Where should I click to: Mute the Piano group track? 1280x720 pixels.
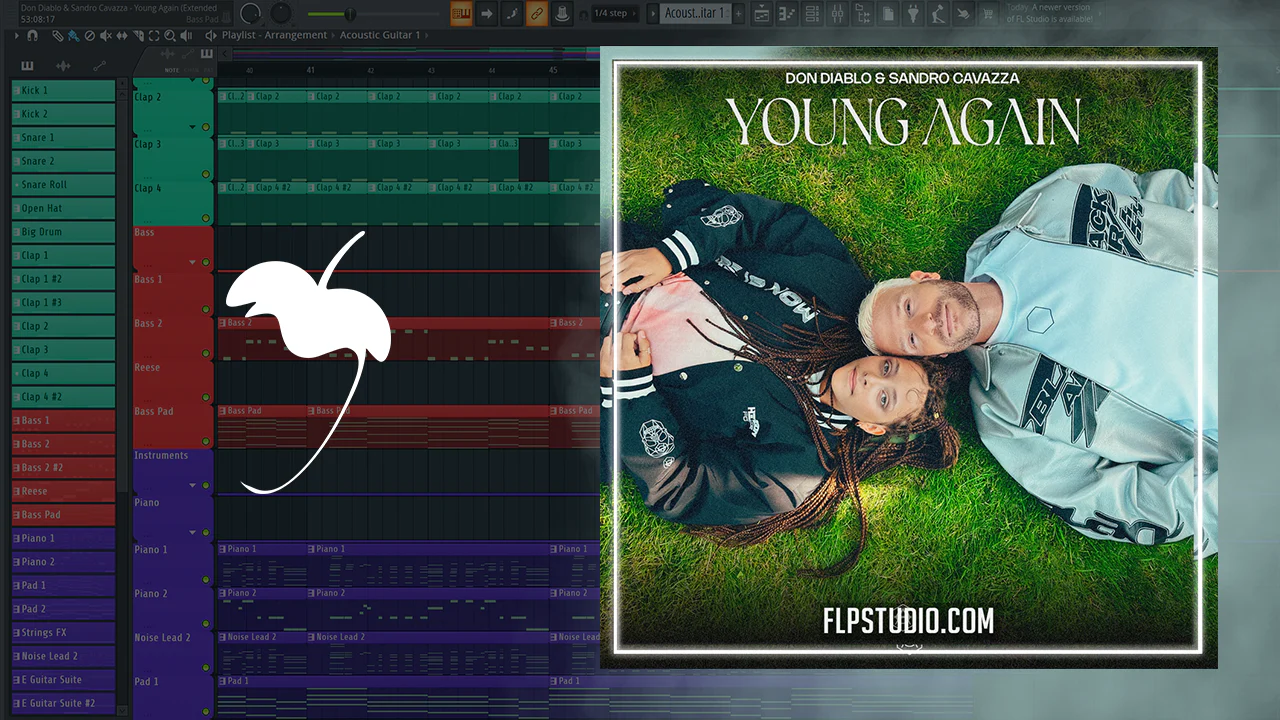tap(206, 532)
